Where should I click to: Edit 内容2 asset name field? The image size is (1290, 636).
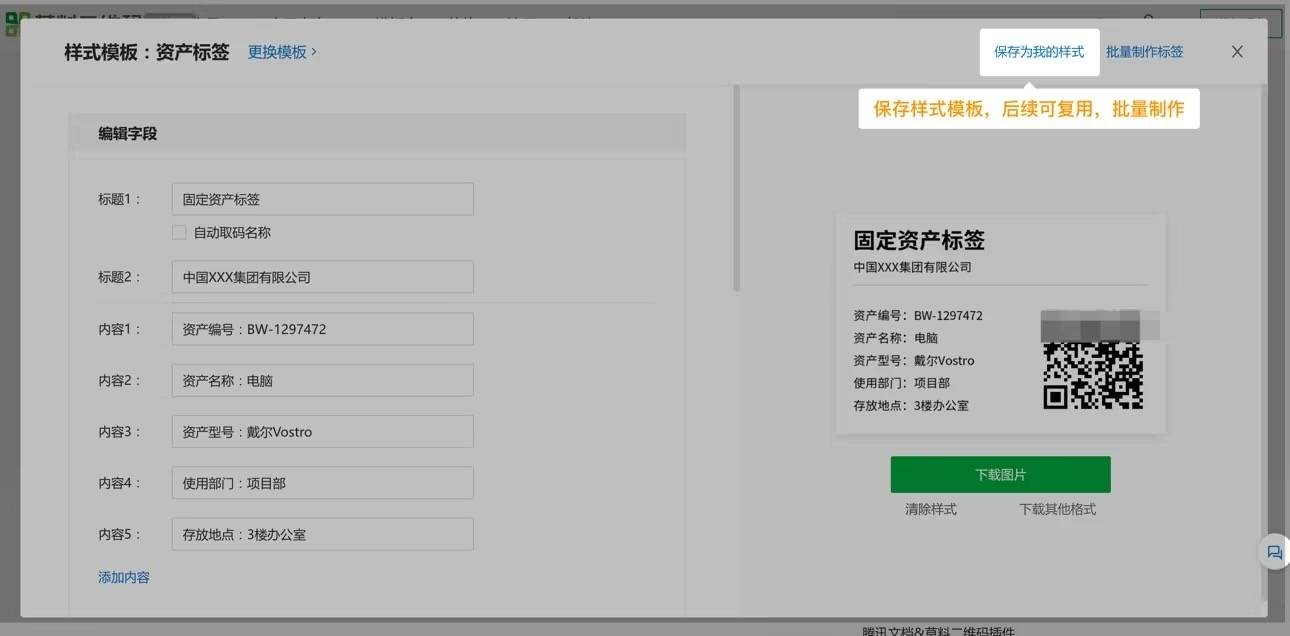322,381
